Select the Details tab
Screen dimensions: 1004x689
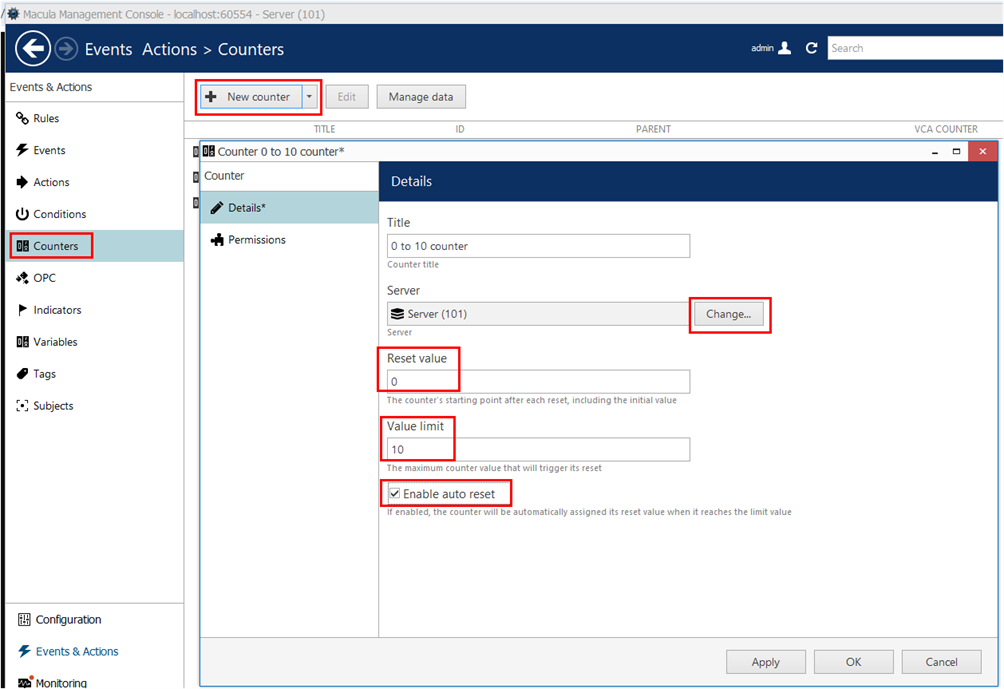coord(246,208)
